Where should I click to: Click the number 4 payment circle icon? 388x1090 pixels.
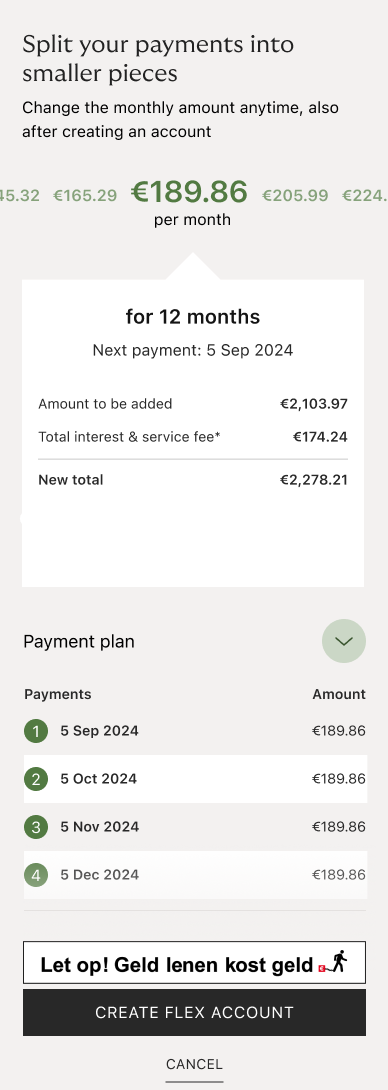[x=36, y=875]
